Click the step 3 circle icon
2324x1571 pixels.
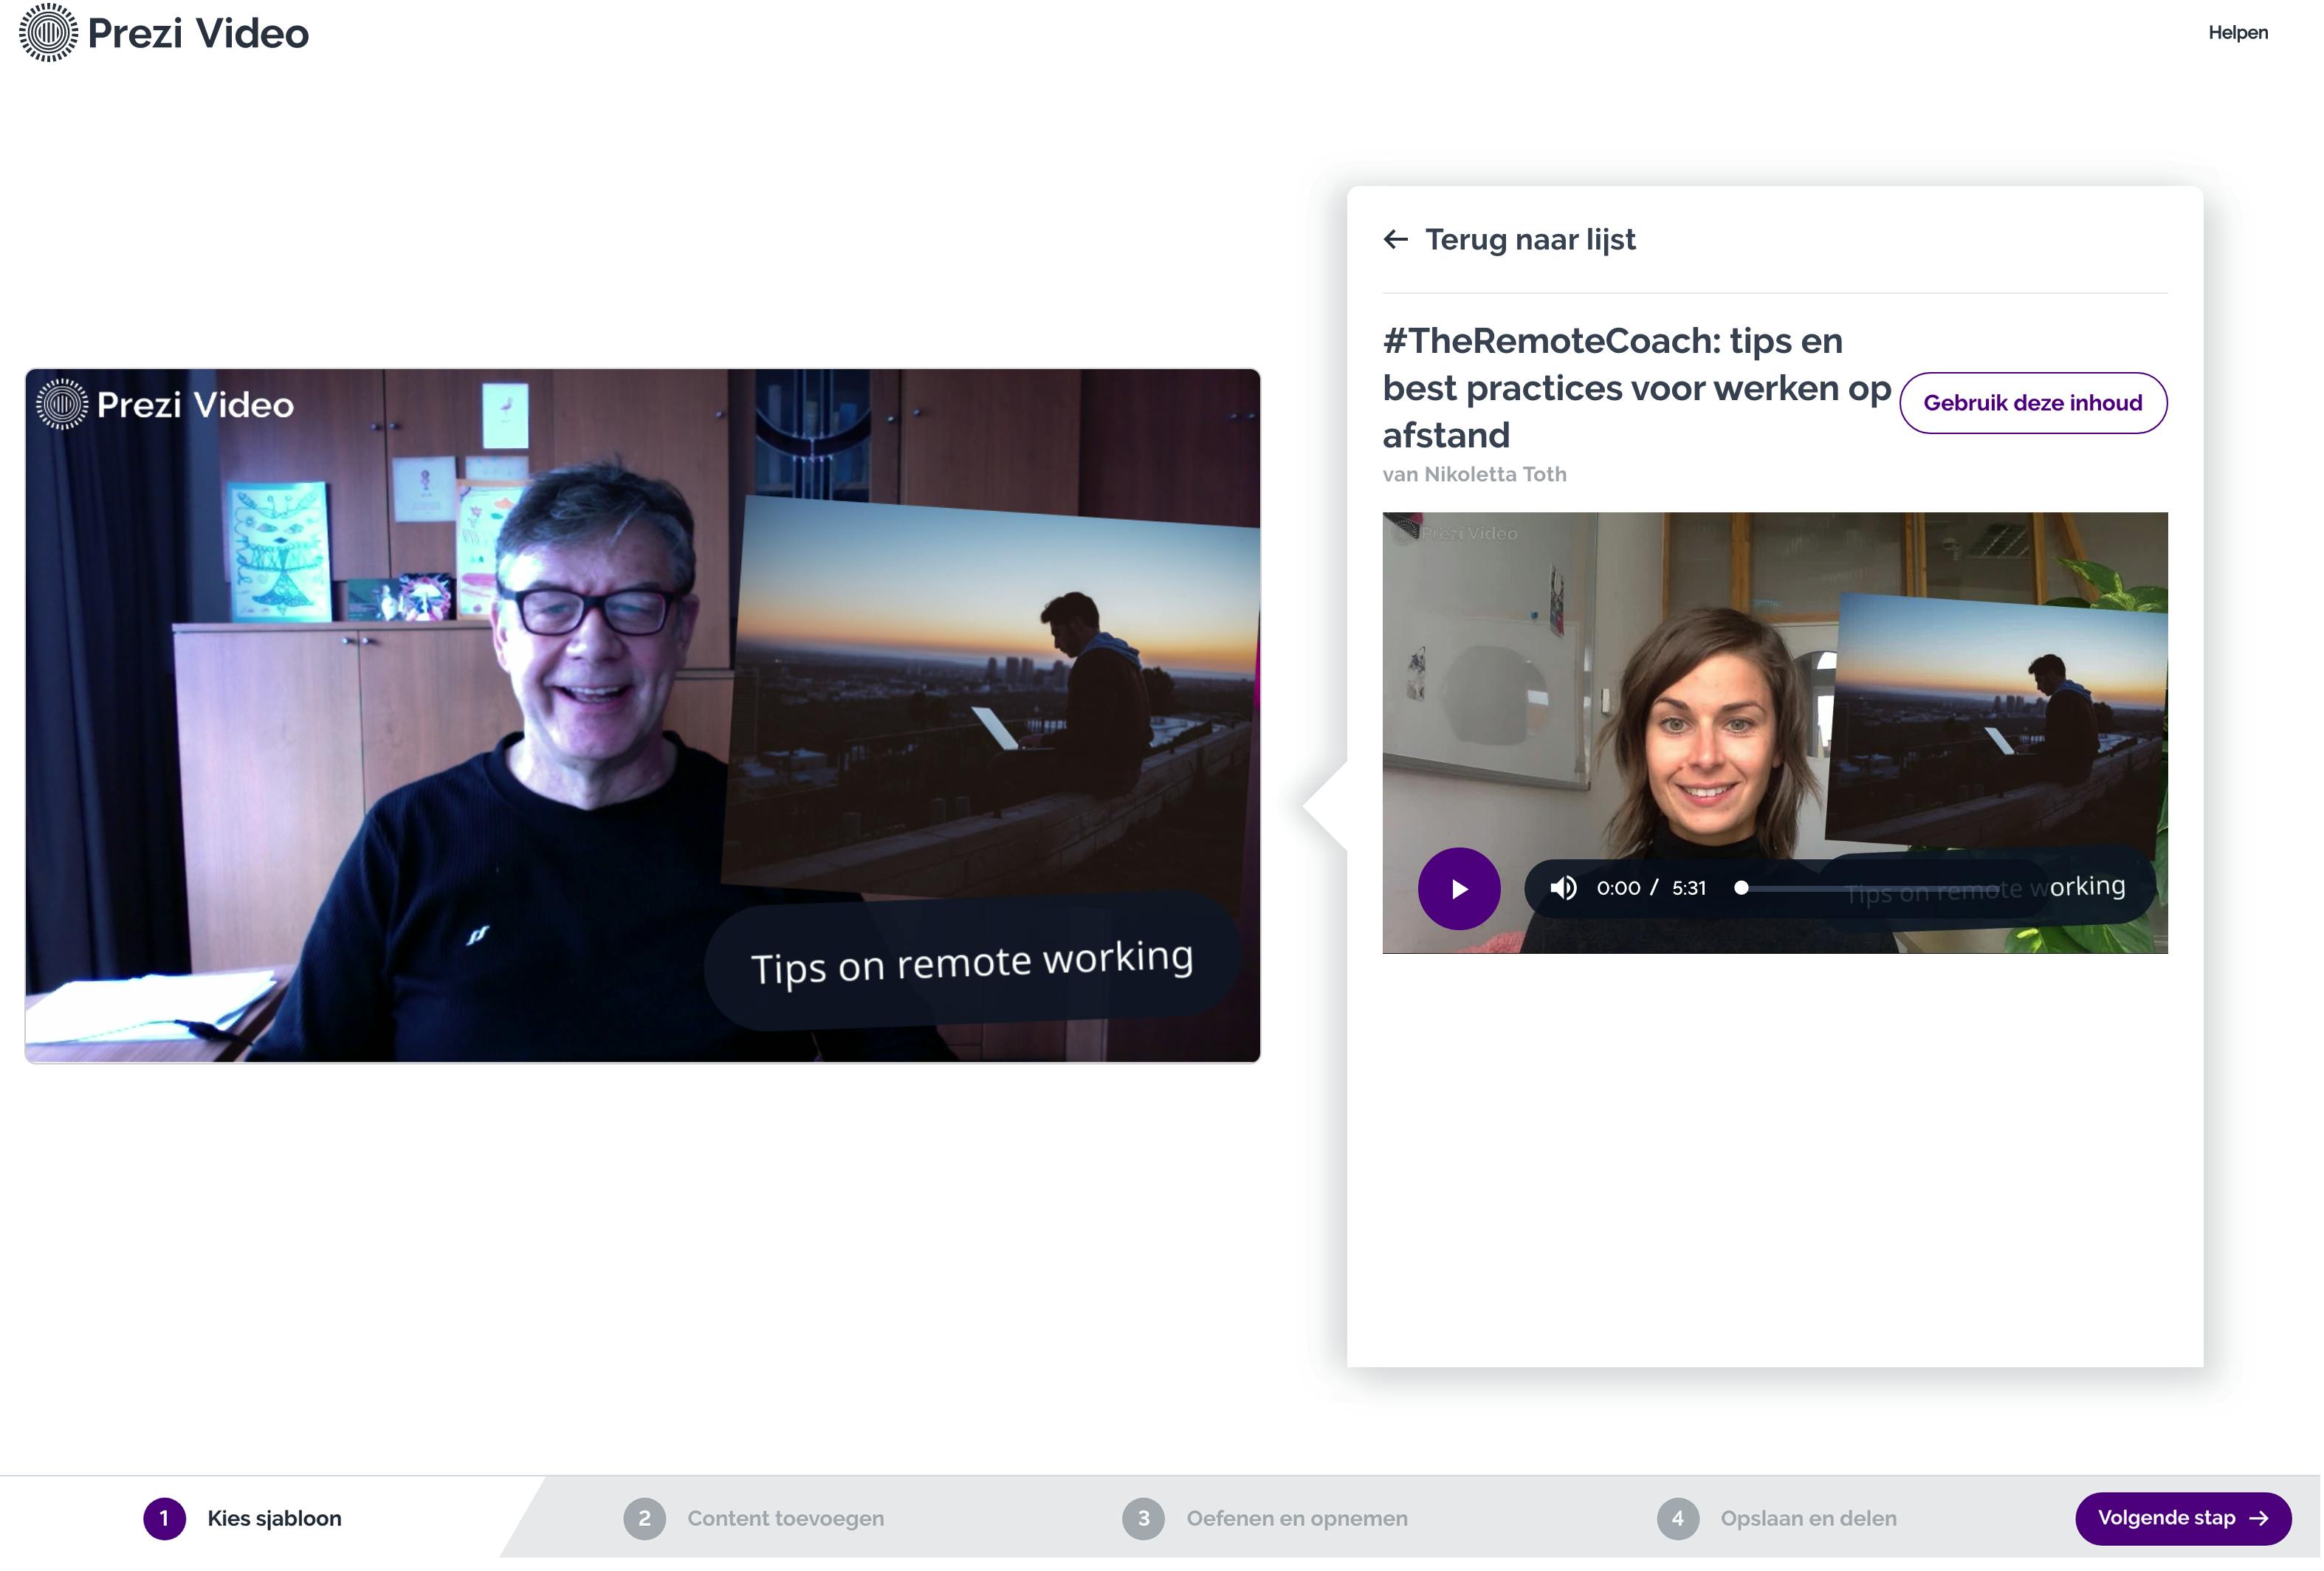tap(1144, 1520)
